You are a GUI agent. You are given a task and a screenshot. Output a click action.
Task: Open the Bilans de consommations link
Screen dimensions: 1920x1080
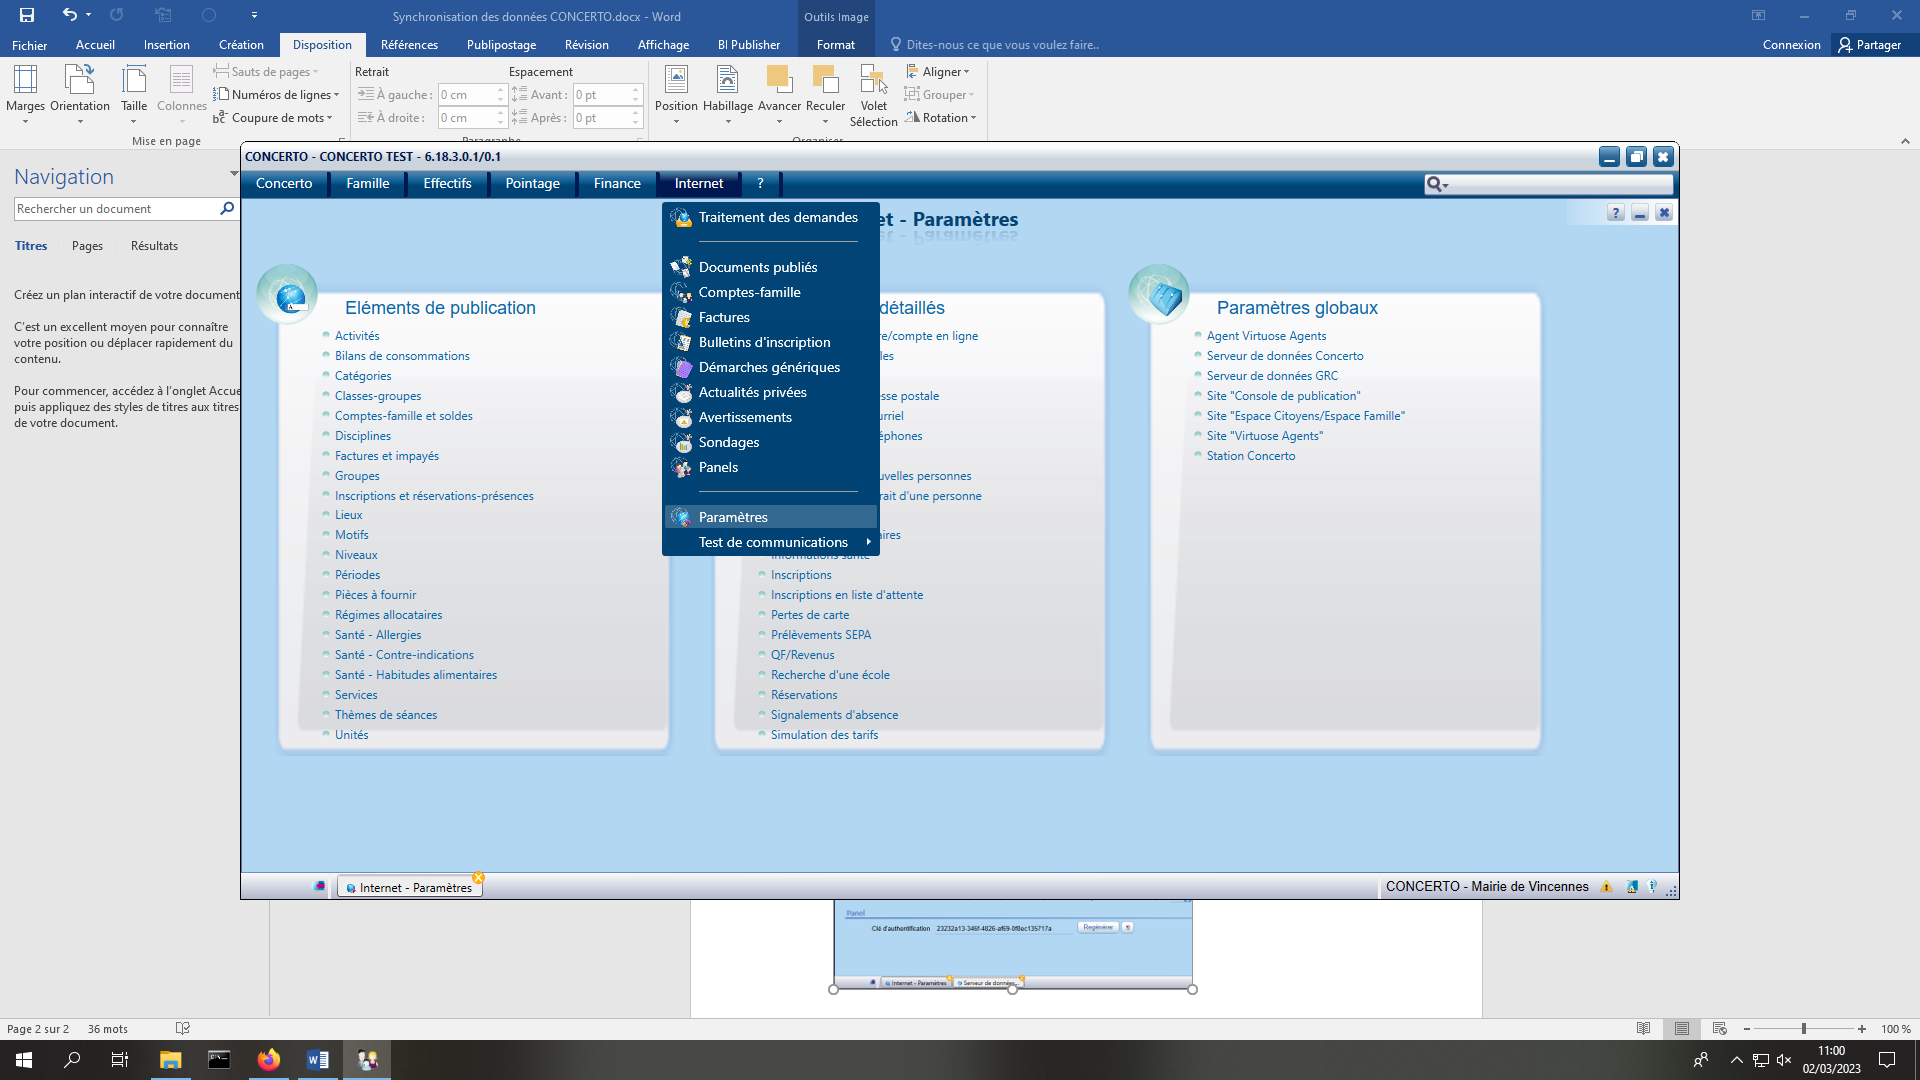(402, 356)
